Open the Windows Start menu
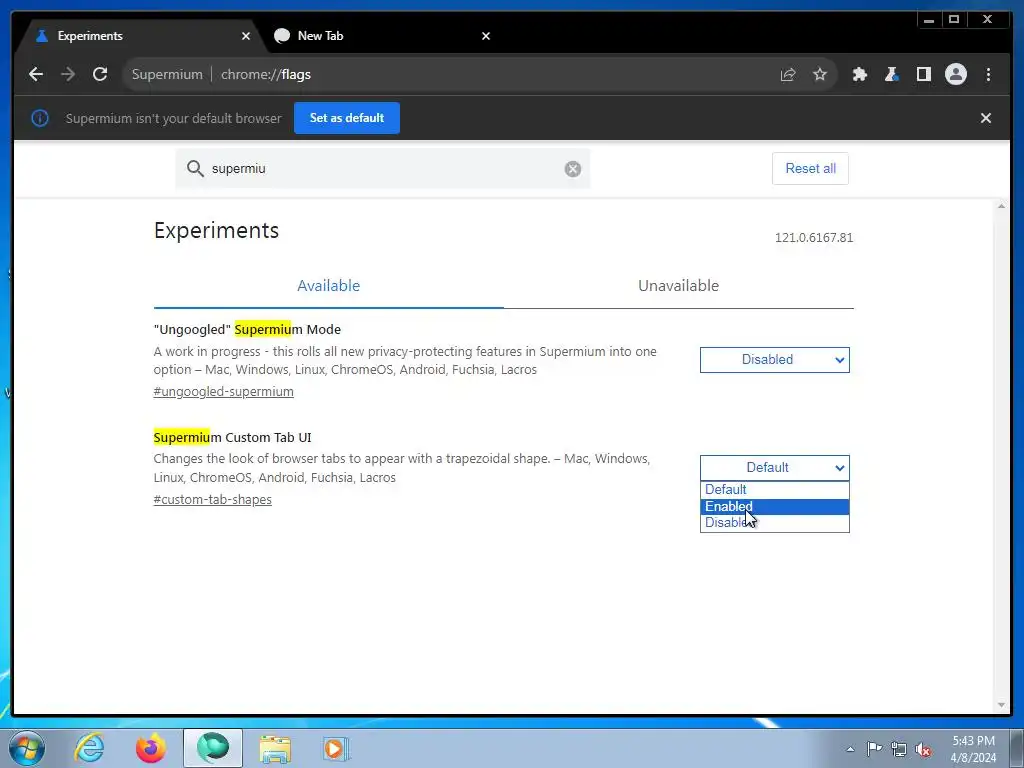Screen dimensions: 1024x768 pyautogui.click(x=27, y=748)
